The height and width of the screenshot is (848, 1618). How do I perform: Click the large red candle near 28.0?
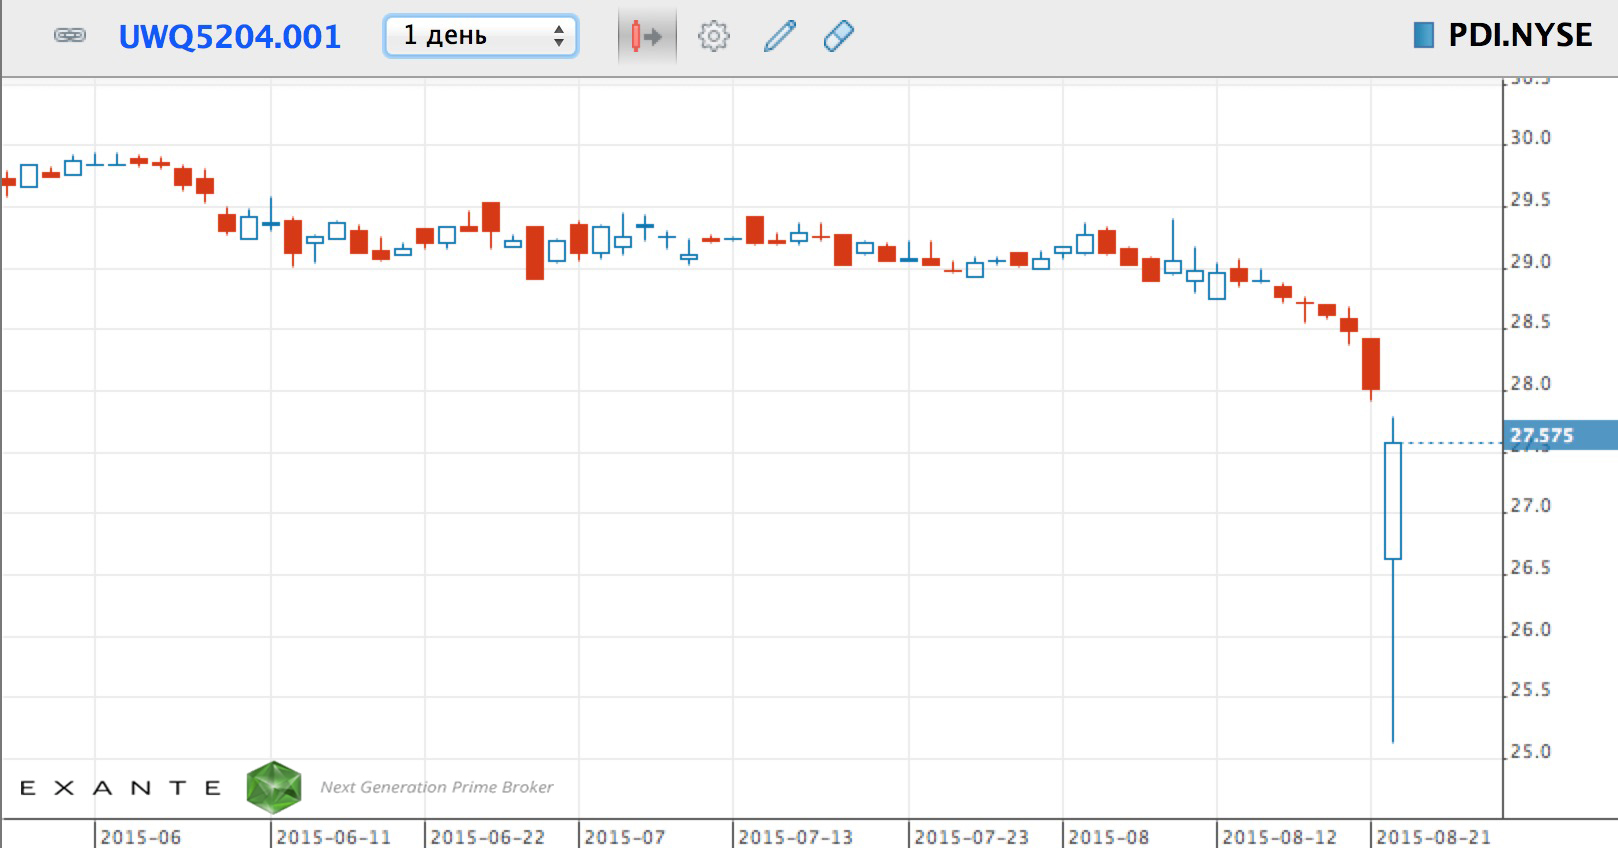pos(1370,364)
